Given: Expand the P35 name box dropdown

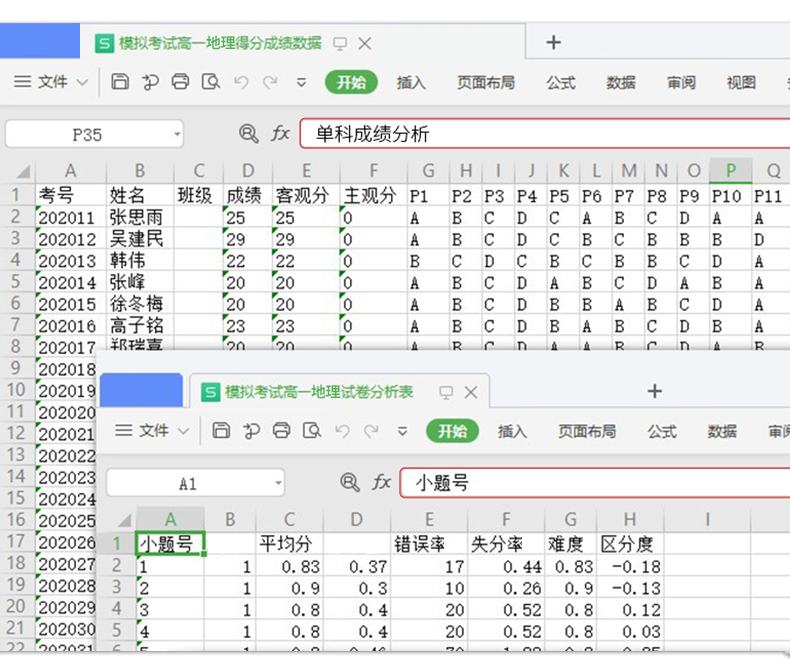Looking at the screenshot, I should pos(177,133).
